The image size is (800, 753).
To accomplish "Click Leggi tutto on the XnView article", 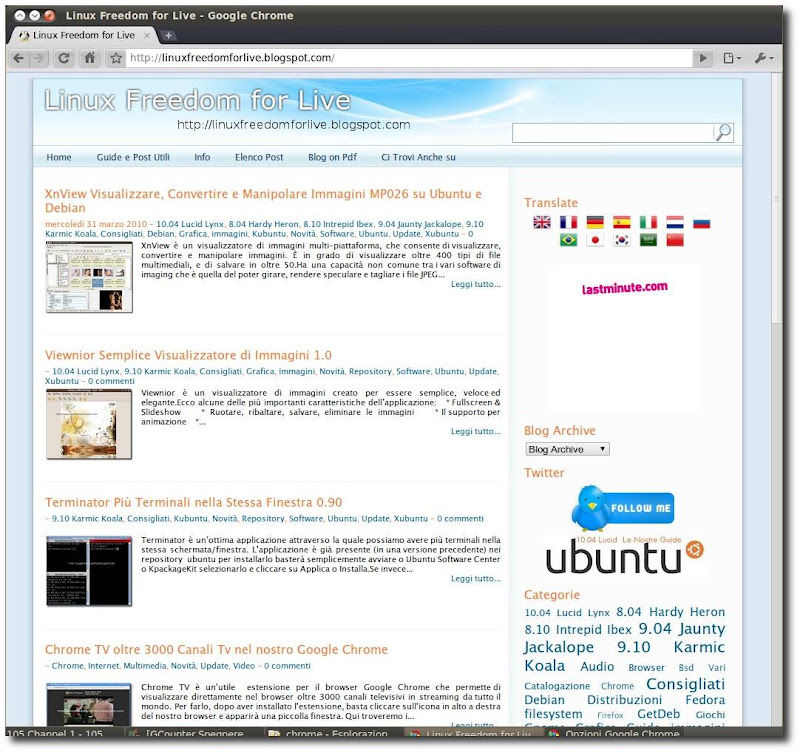I will [x=474, y=285].
